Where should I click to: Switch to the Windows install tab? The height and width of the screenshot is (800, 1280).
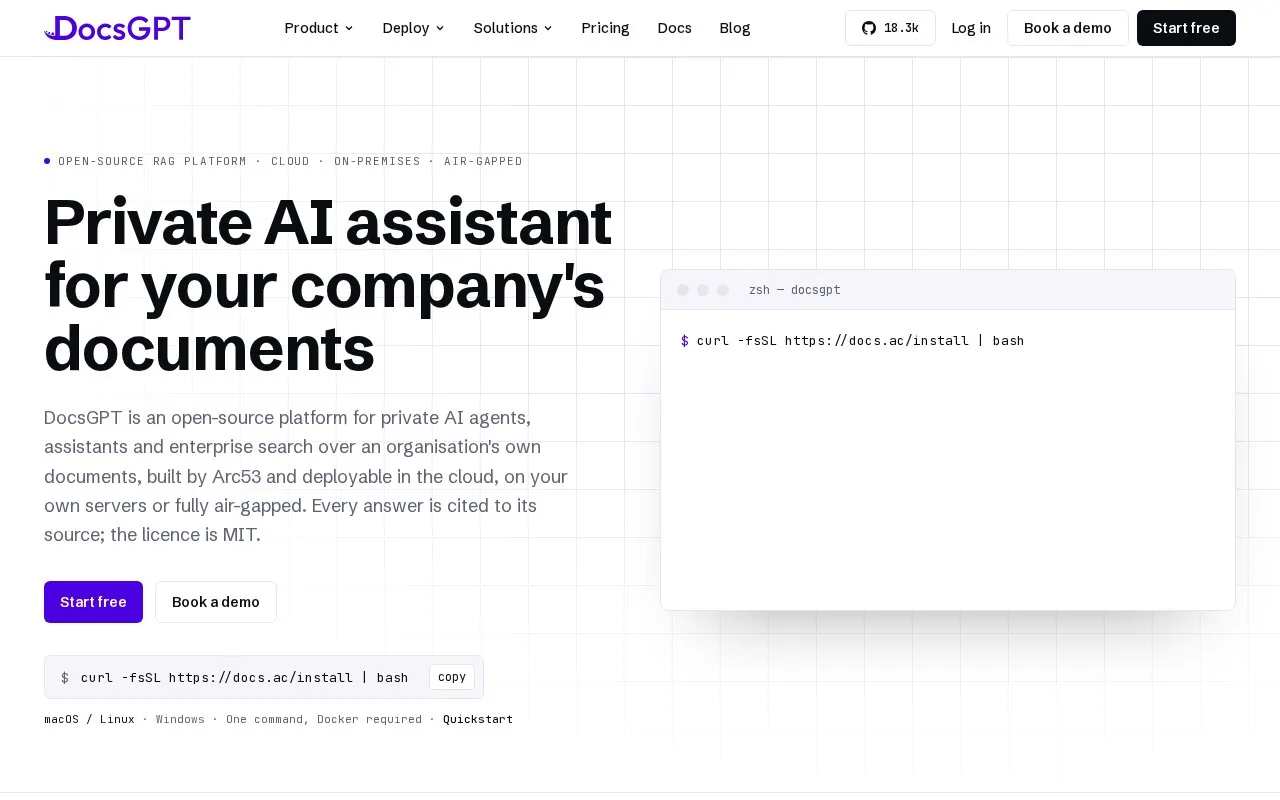coord(180,719)
